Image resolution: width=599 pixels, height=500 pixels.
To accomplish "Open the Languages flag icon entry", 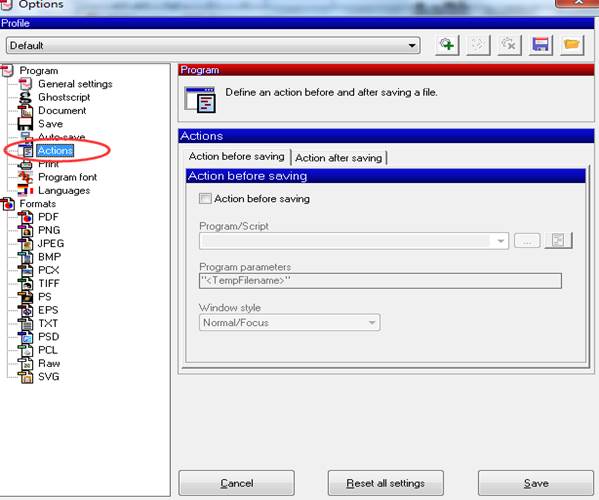I will coord(26,191).
